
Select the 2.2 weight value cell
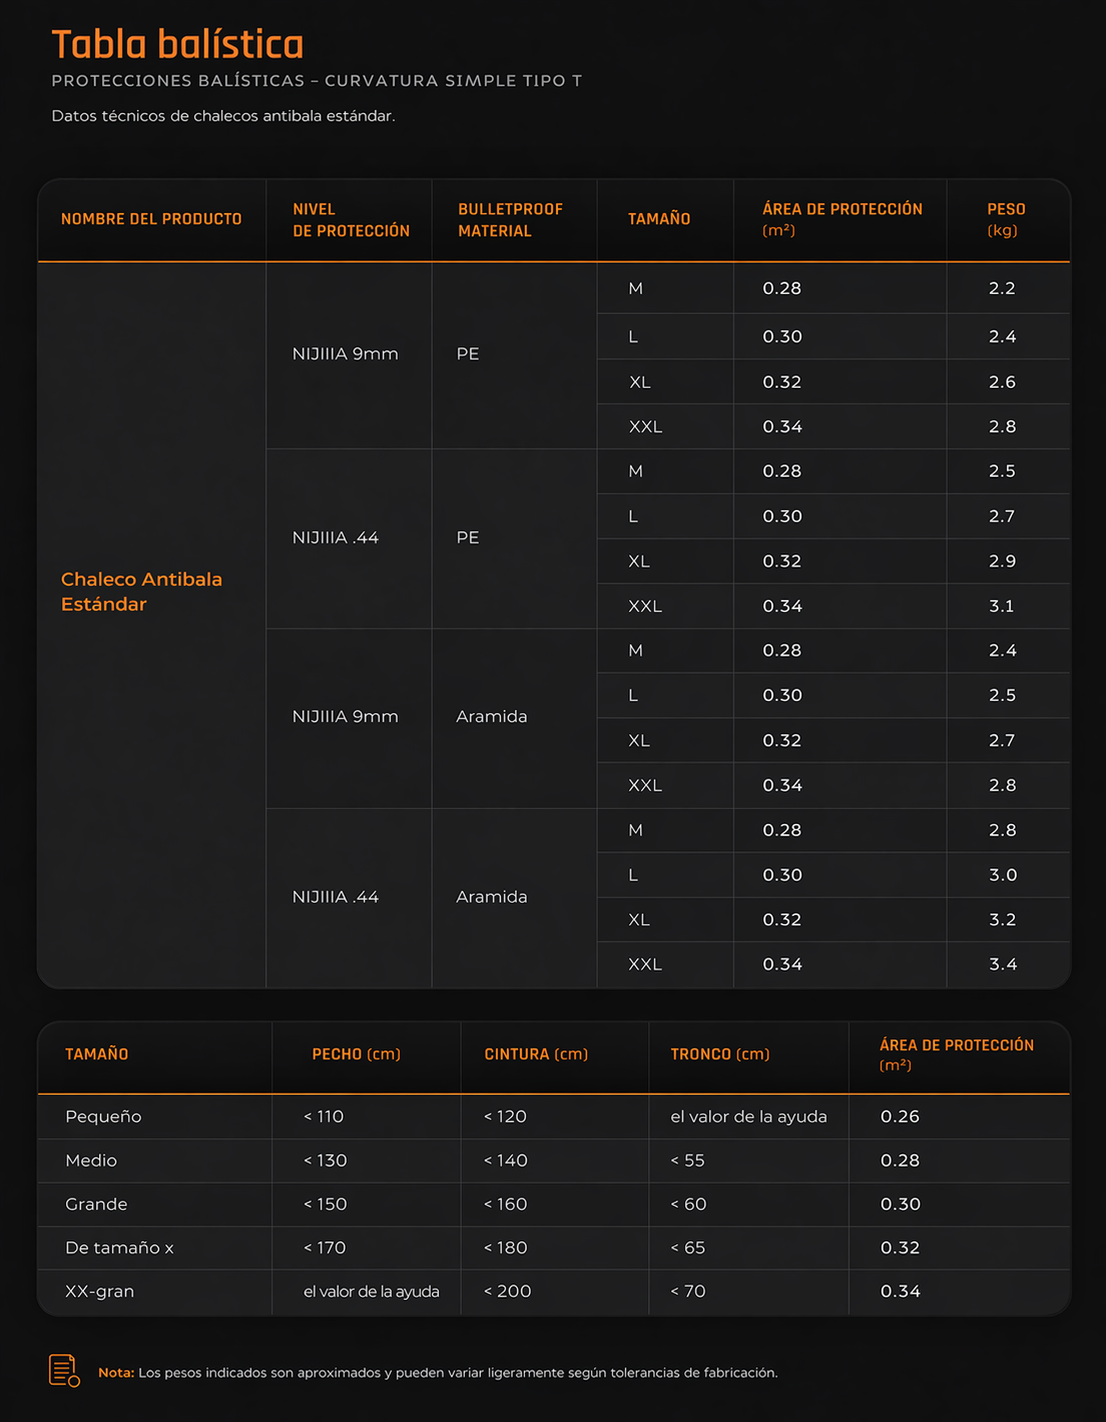click(1001, 288)
